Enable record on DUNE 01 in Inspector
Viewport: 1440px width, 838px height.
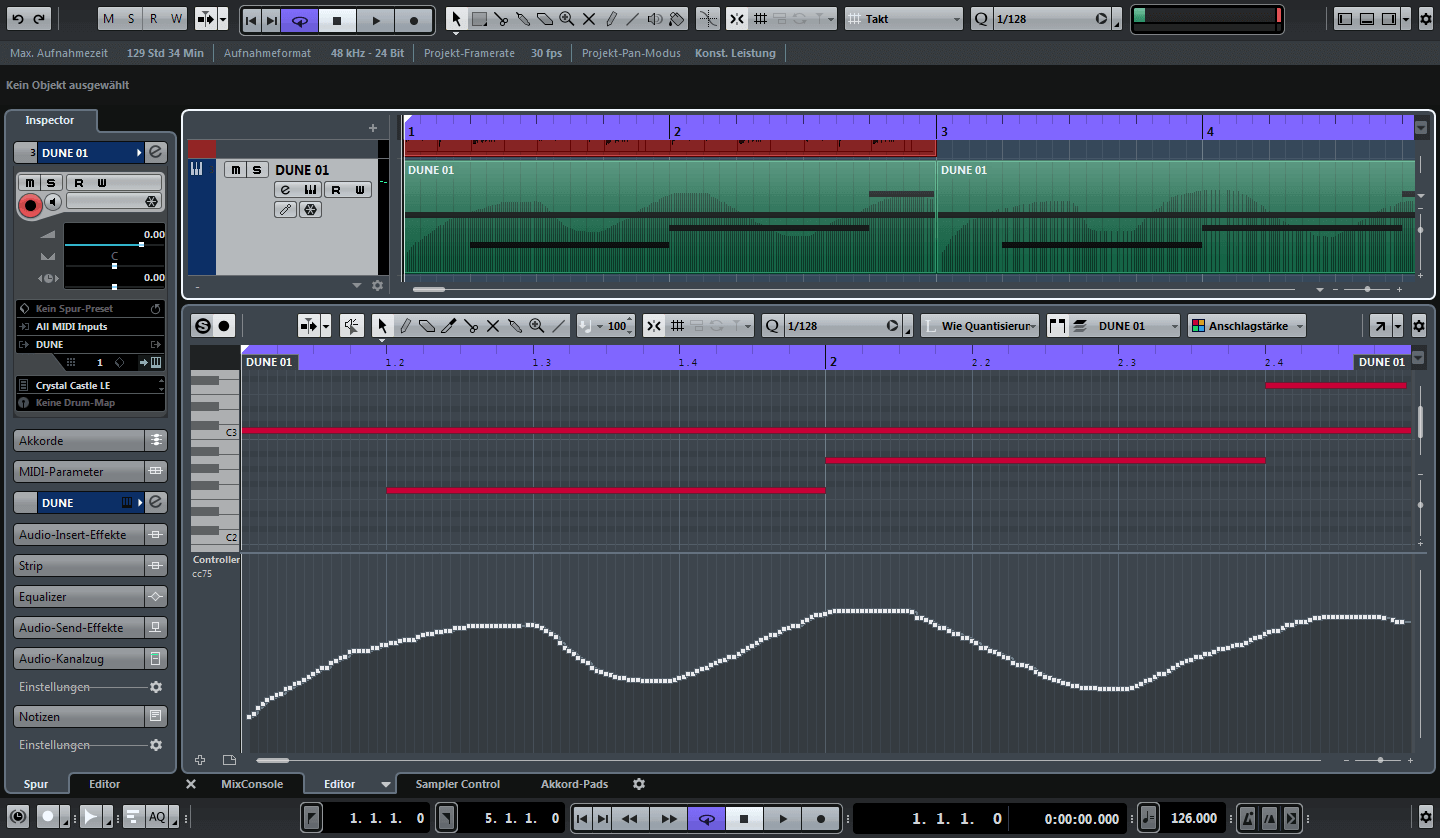click(x=30, y=205)
